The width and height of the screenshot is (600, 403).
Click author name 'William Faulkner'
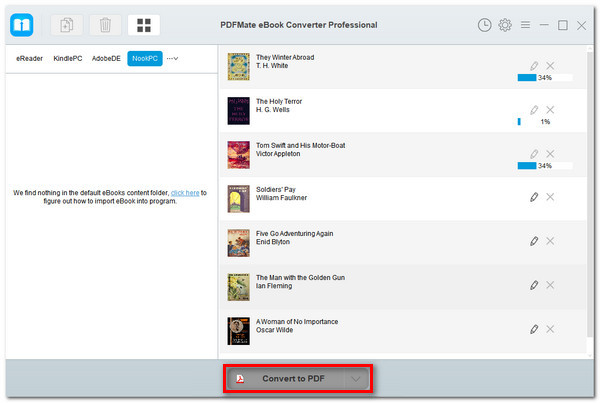click(281, 198)
